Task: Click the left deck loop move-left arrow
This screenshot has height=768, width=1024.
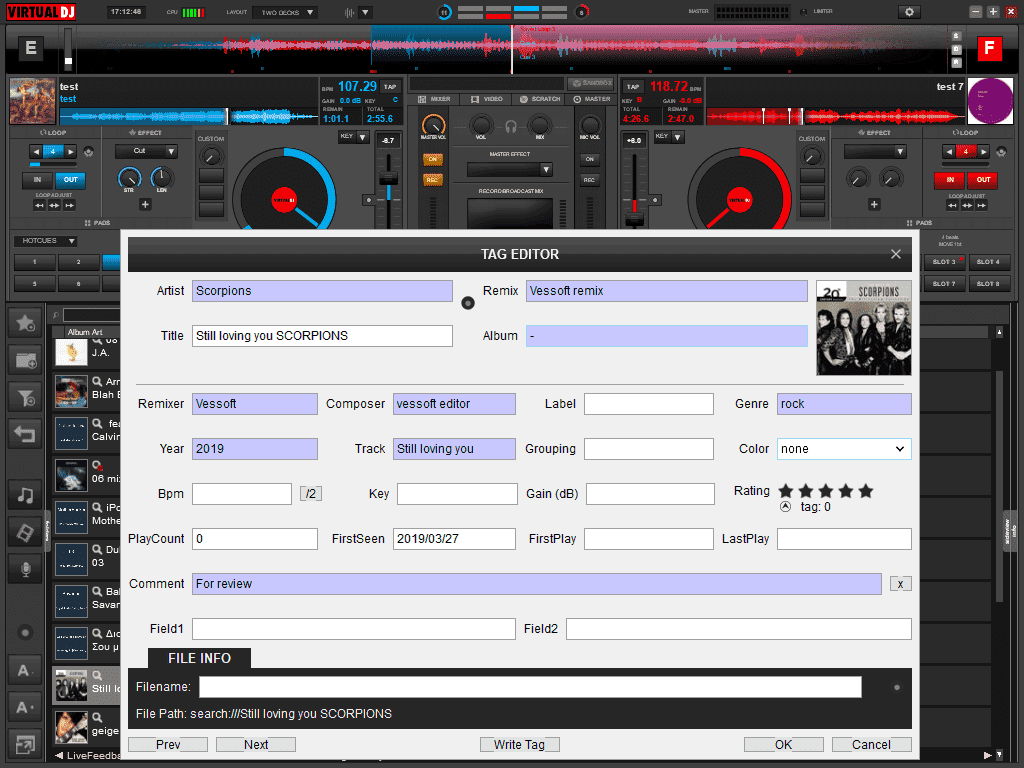Action: click(x=39, y=206)
